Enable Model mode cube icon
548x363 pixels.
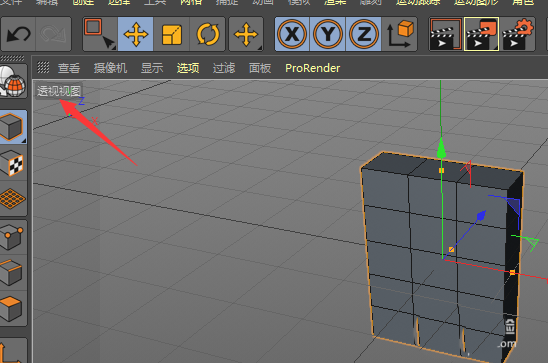pos(12,127)
